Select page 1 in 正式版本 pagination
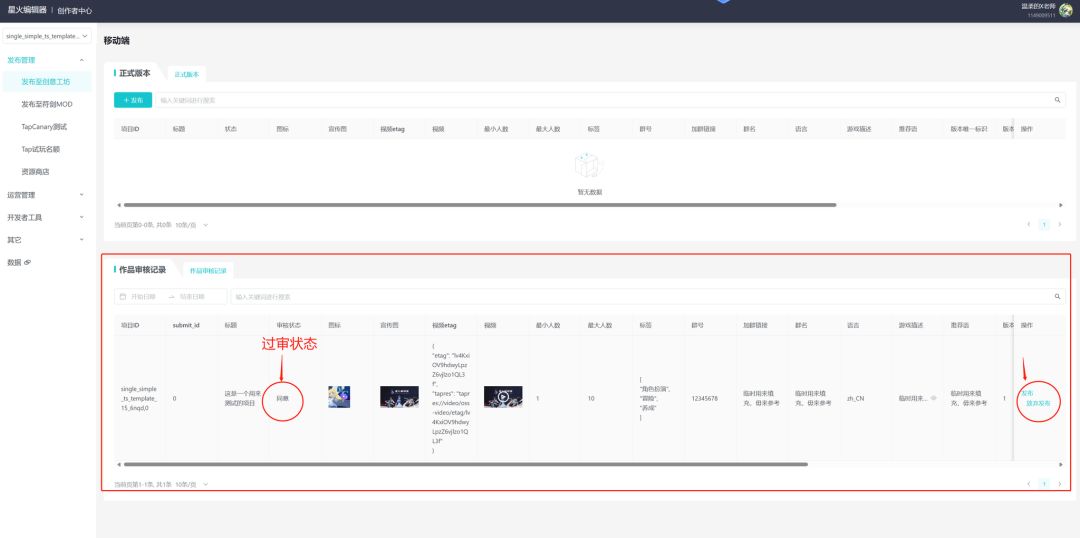 [1044, 225]
